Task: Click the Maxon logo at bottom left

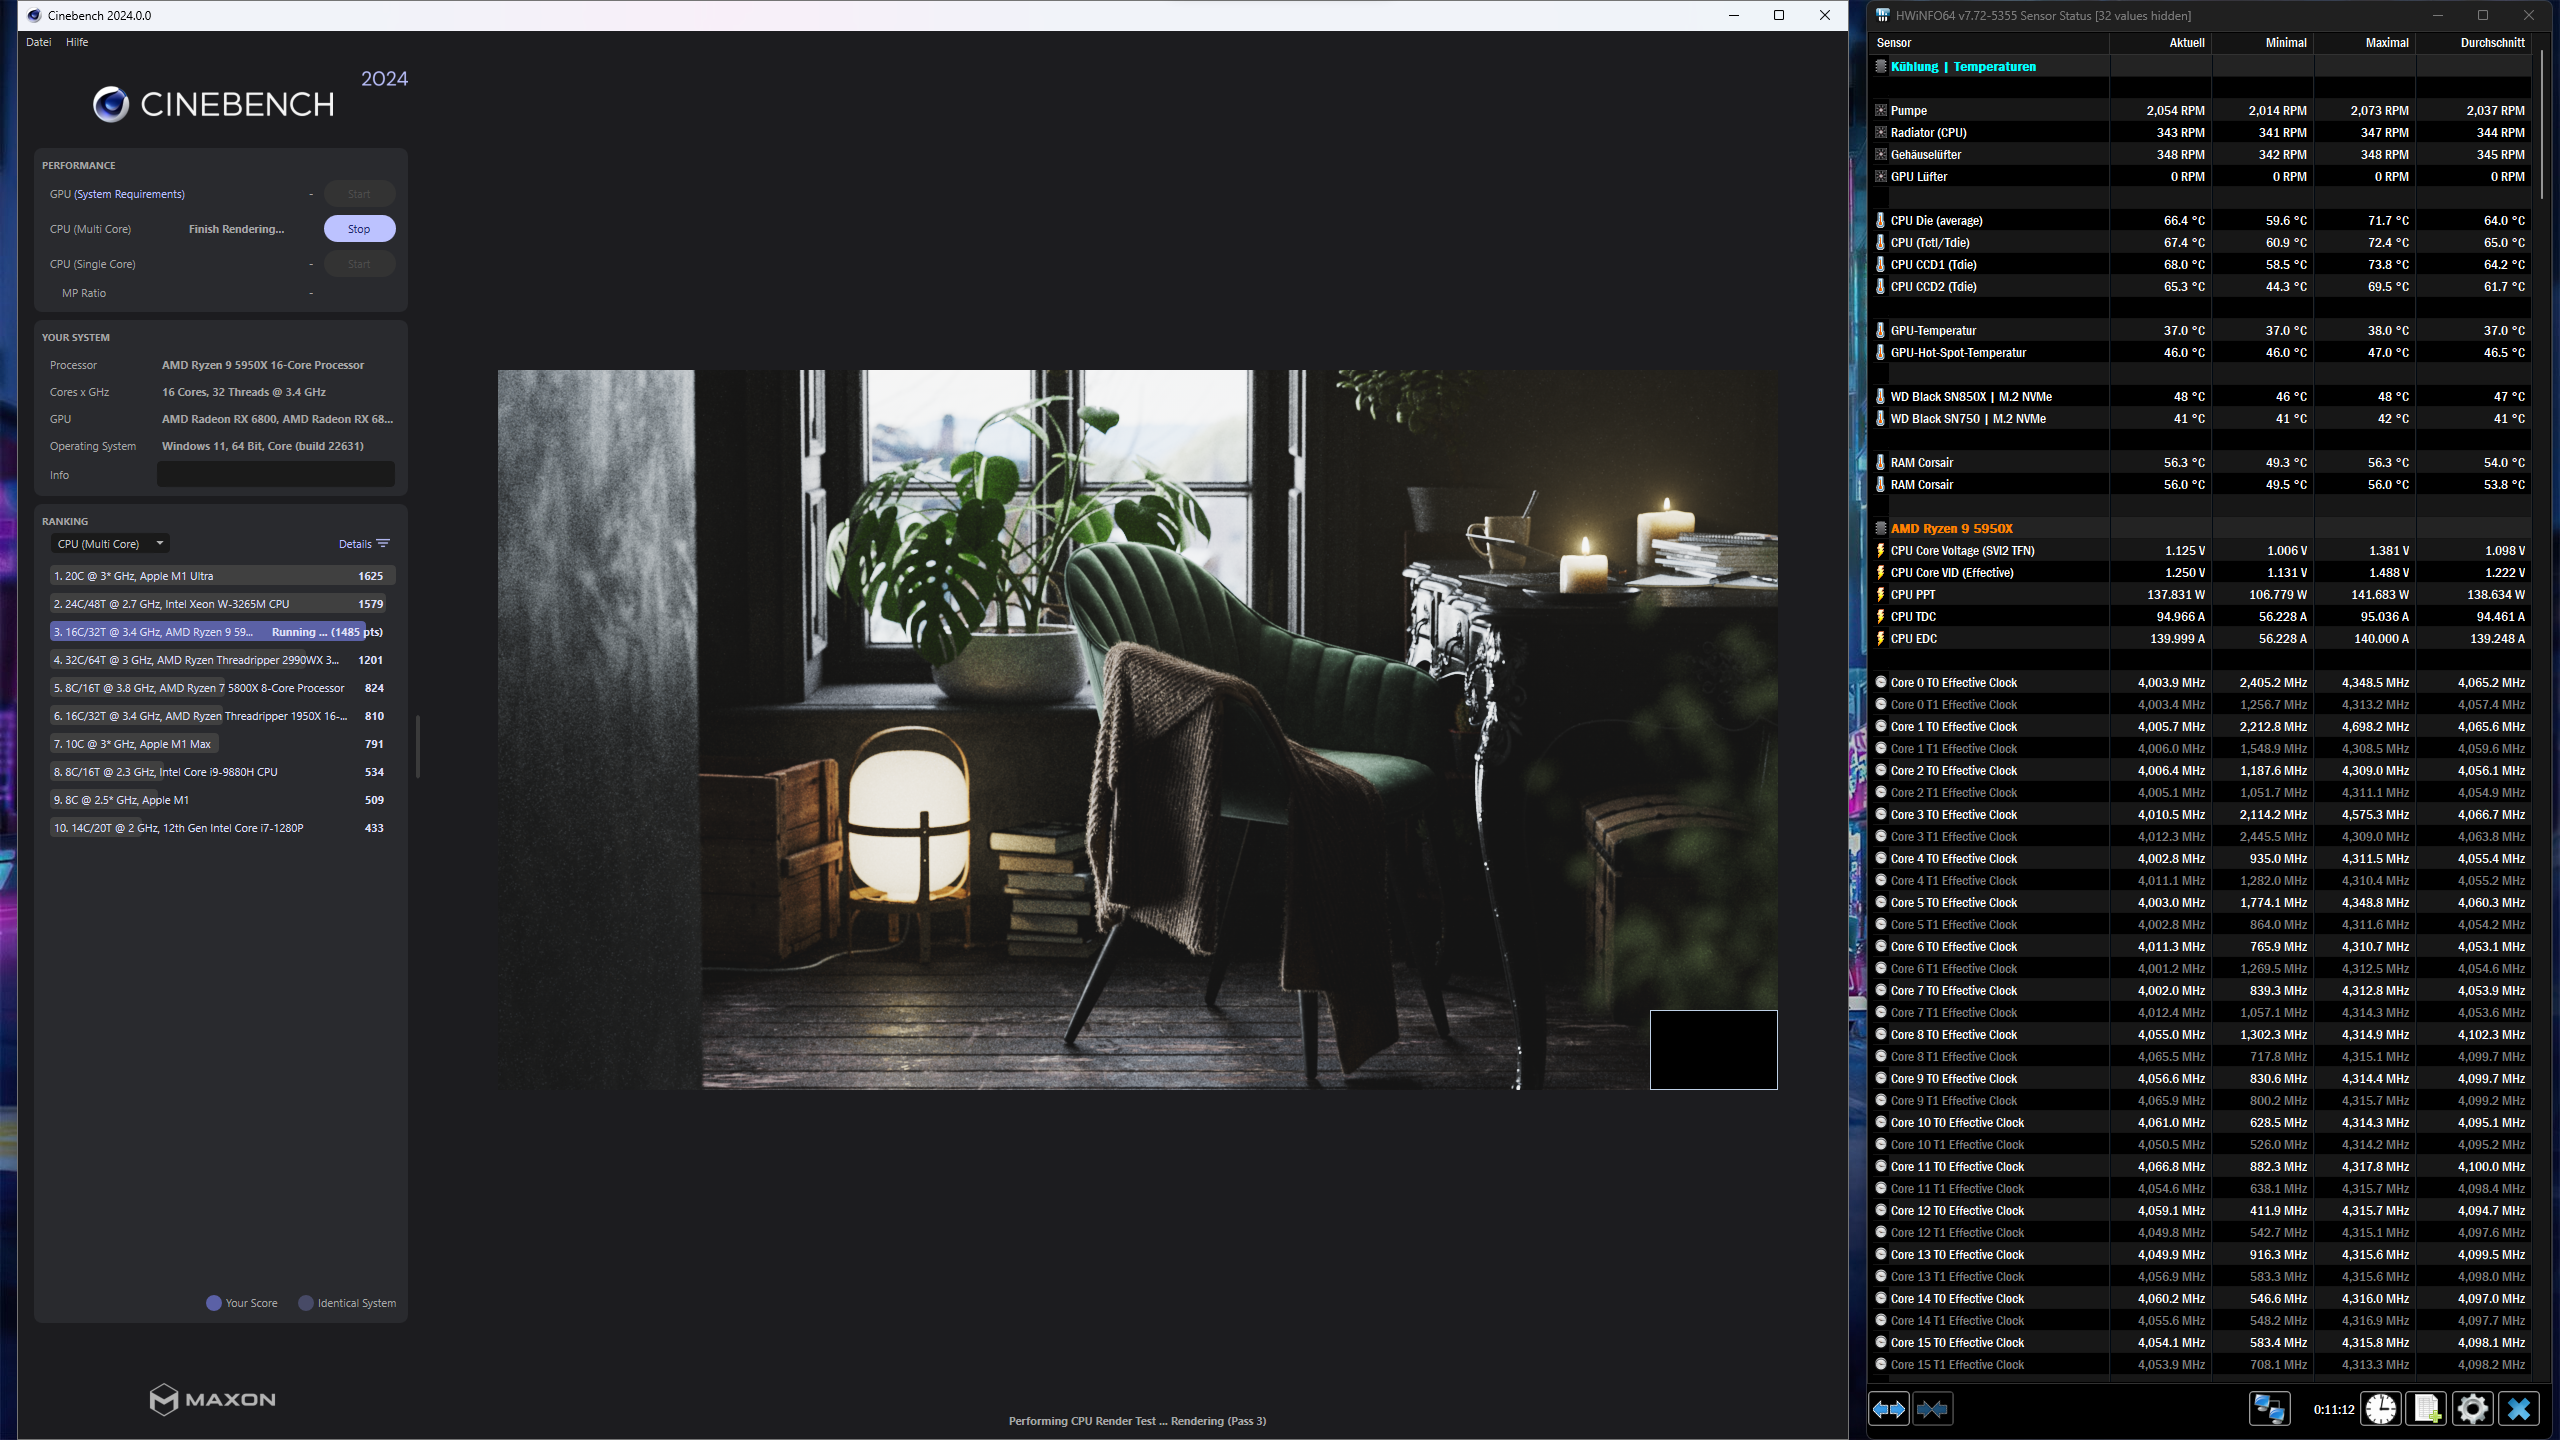Action: pyautogui.click(x=212, y=1399)
